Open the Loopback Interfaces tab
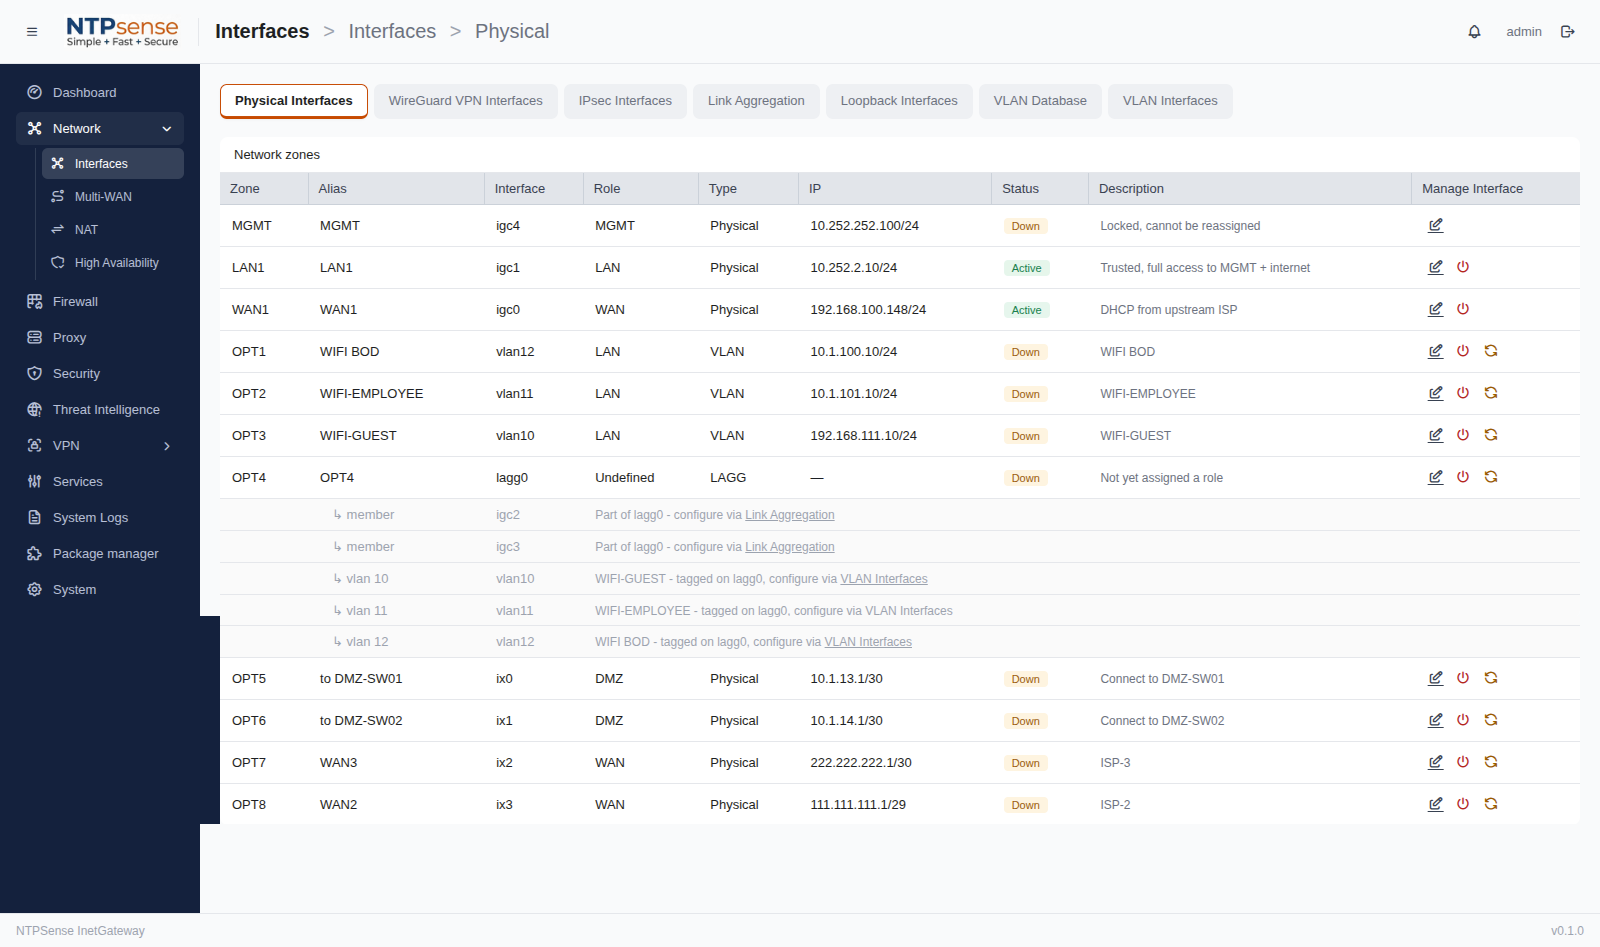 (899, 101)
